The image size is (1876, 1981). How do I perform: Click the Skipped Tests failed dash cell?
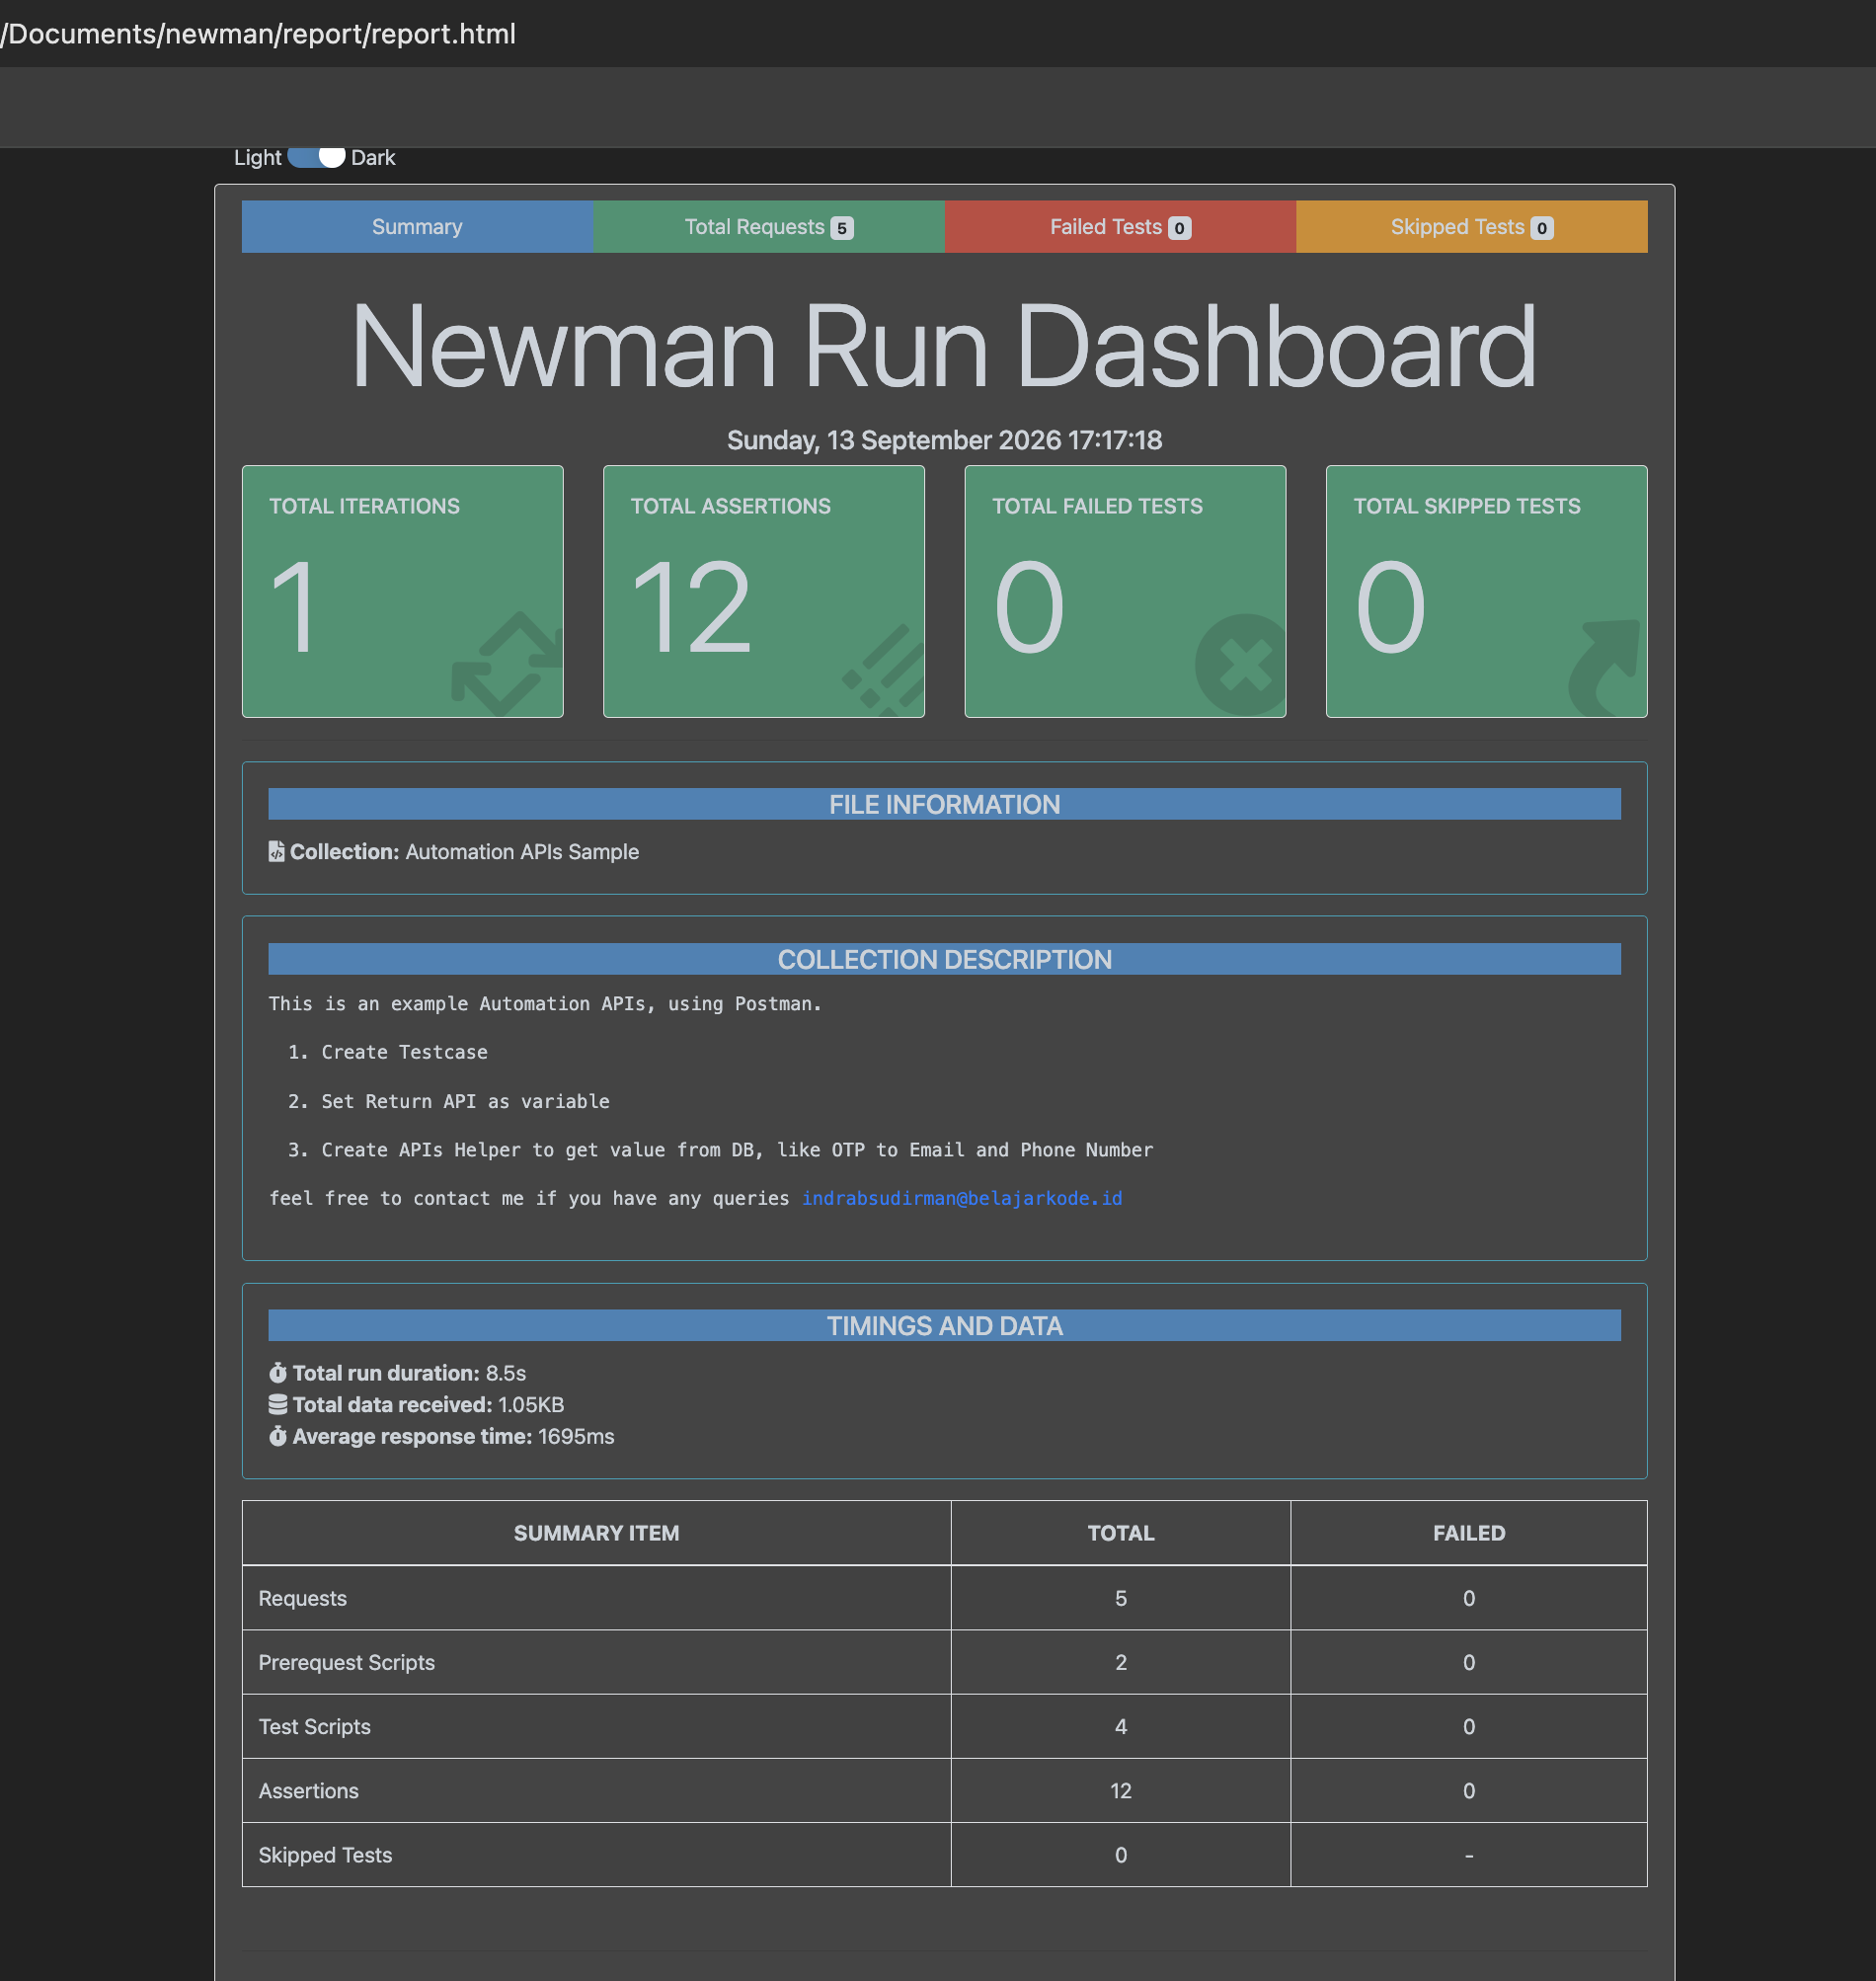1469,1855
